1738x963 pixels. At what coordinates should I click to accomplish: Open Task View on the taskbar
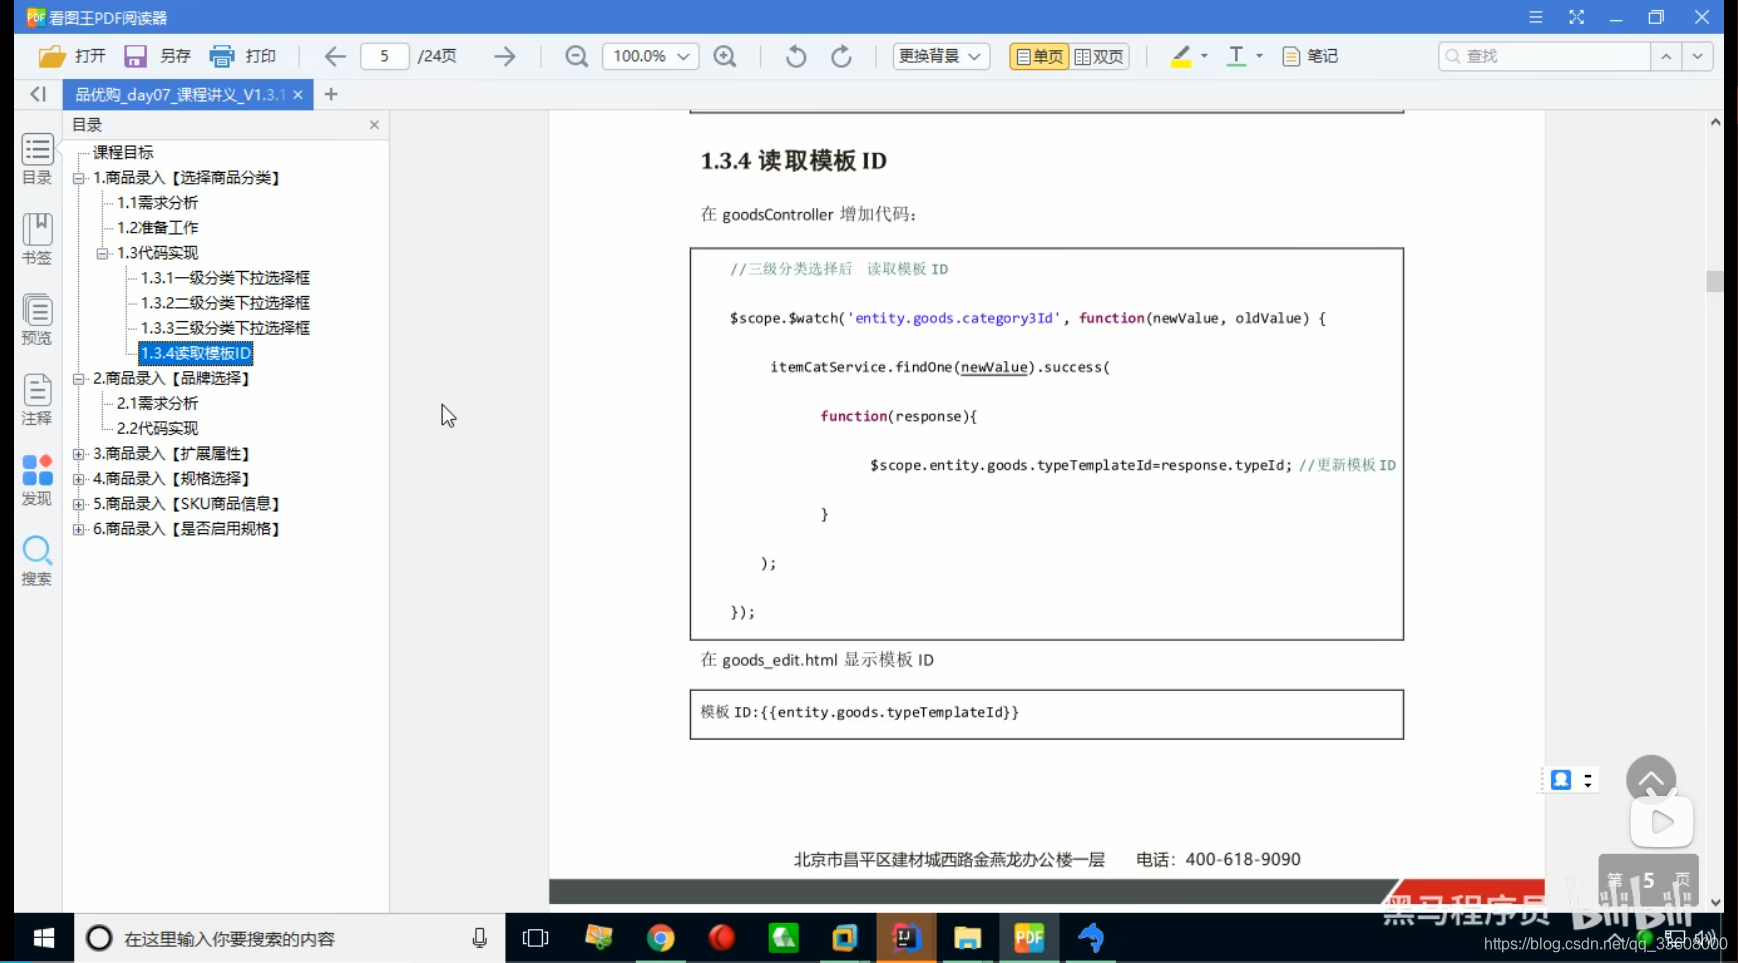coord(536,938)
